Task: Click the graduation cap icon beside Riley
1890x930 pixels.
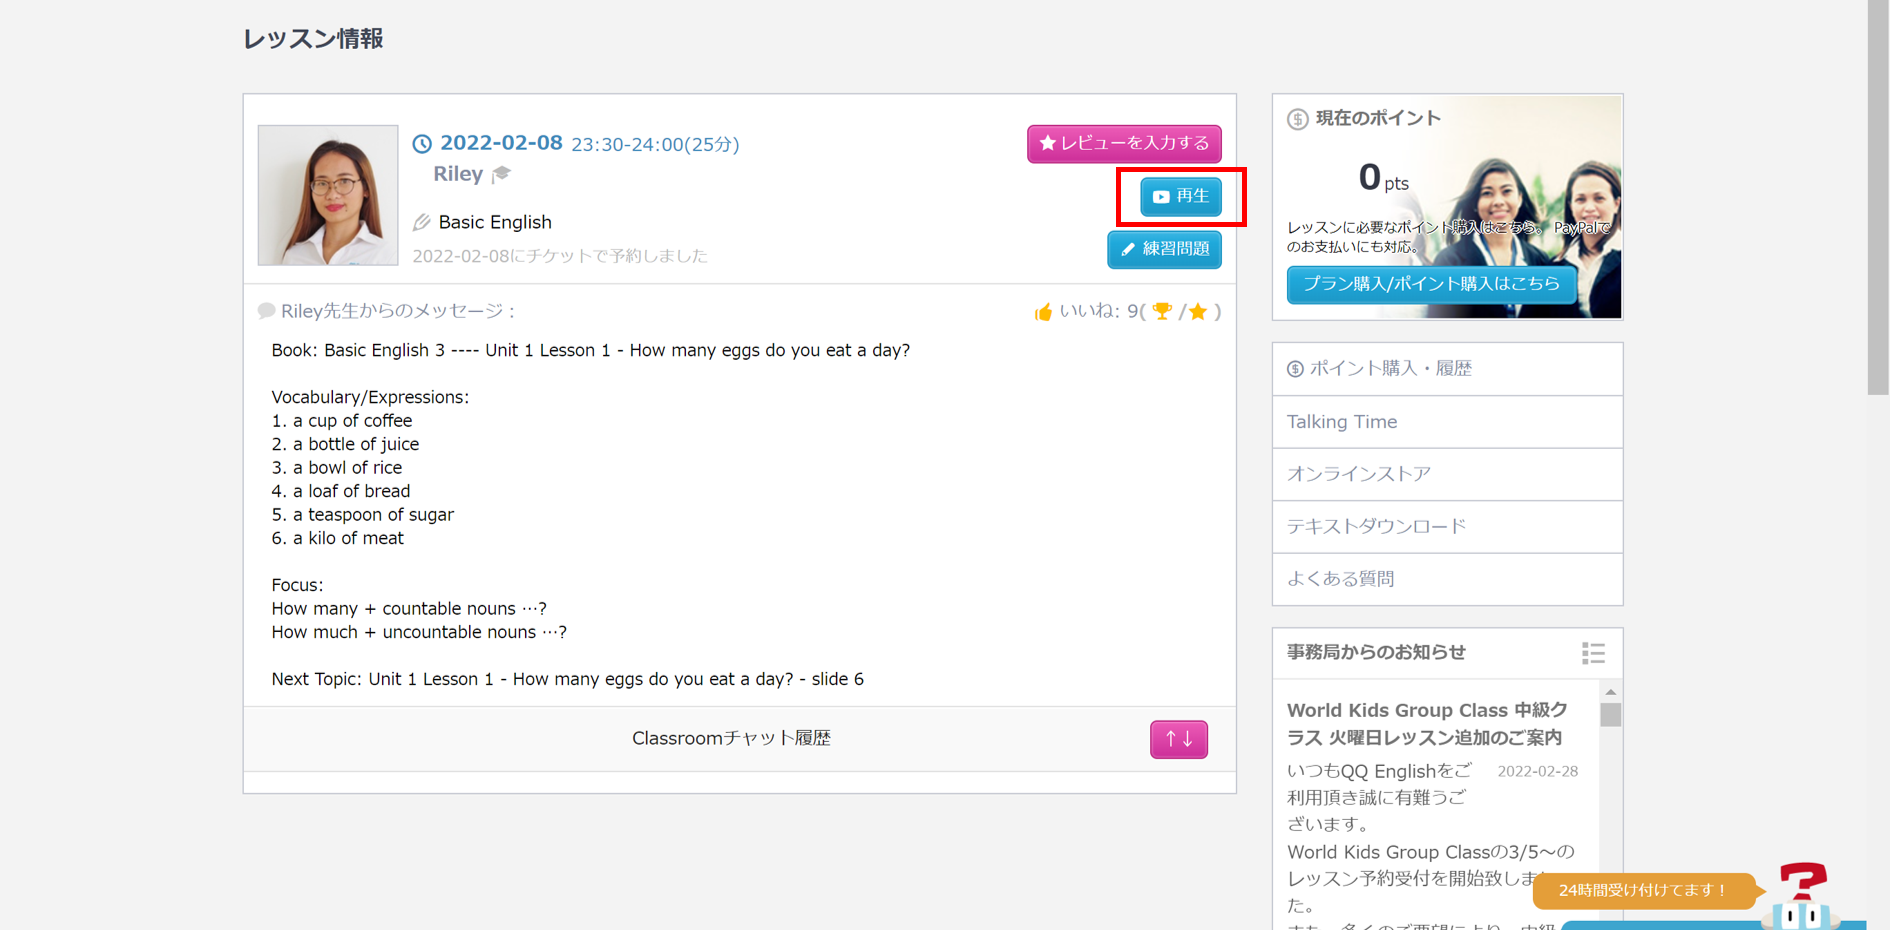Action: [502, 174]
